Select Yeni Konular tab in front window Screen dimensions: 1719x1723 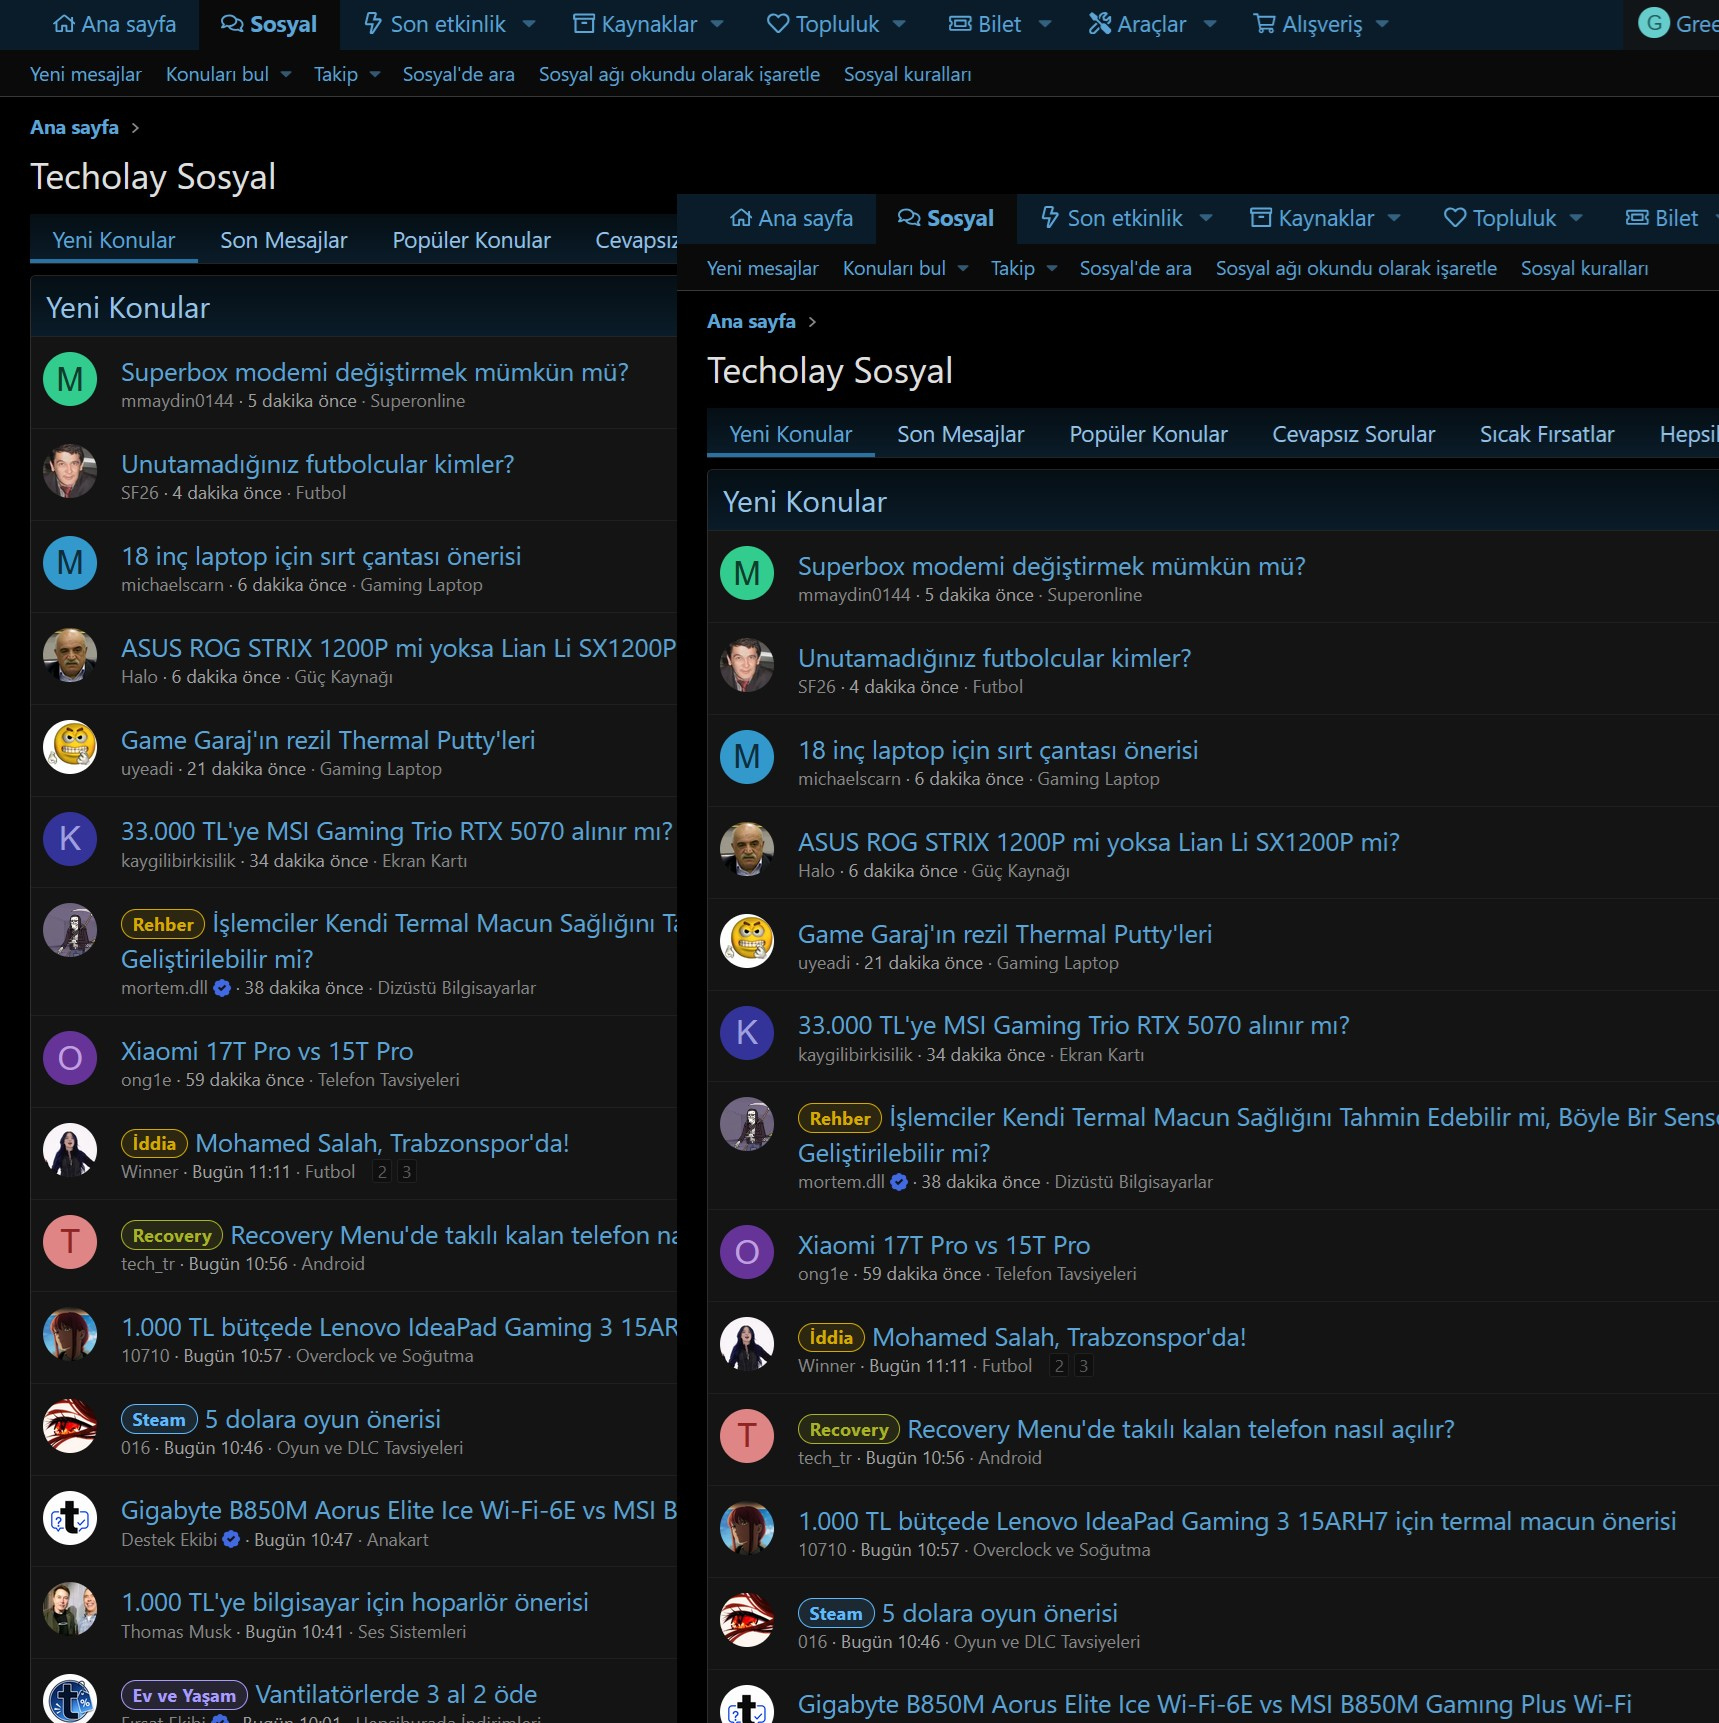tap(791, 434)
